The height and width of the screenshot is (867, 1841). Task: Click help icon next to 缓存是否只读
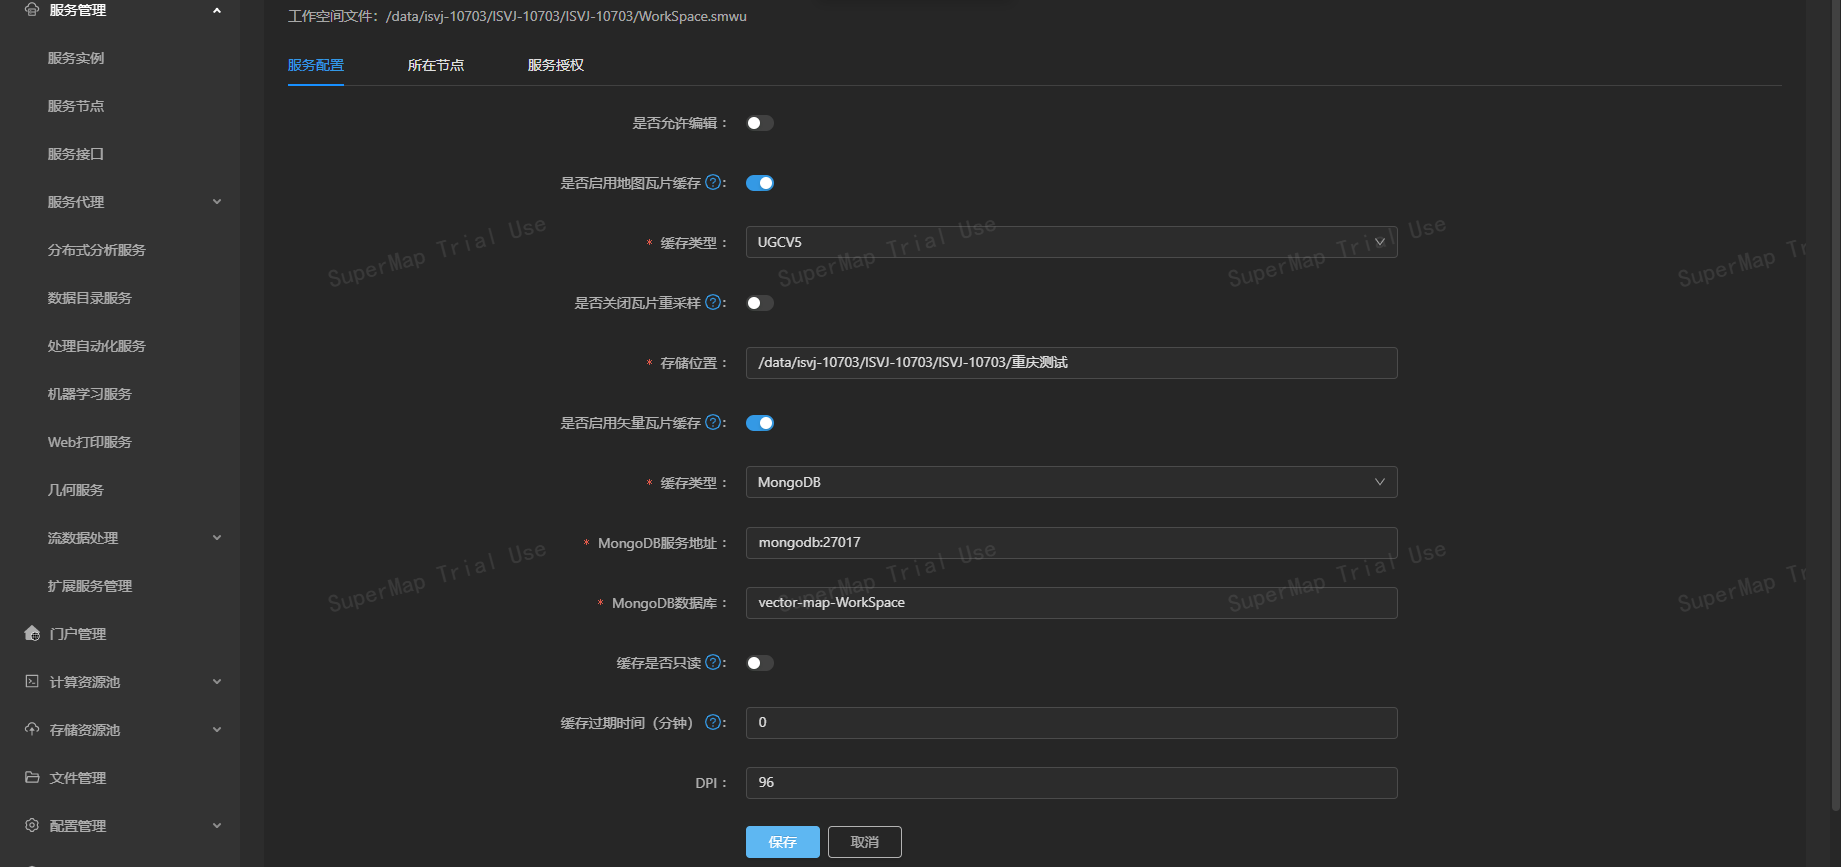(x=713, y=662)
